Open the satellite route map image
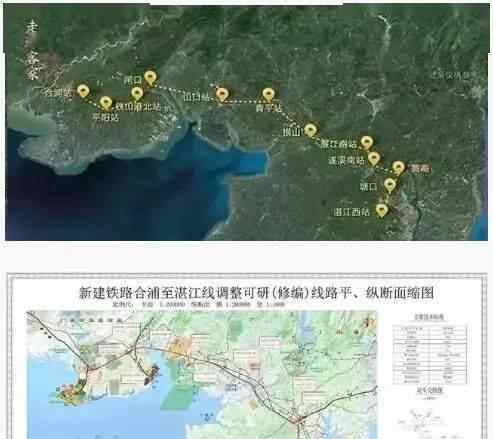Image resolution: width=493 pixels, height=439 pixels. click(246, 122)
